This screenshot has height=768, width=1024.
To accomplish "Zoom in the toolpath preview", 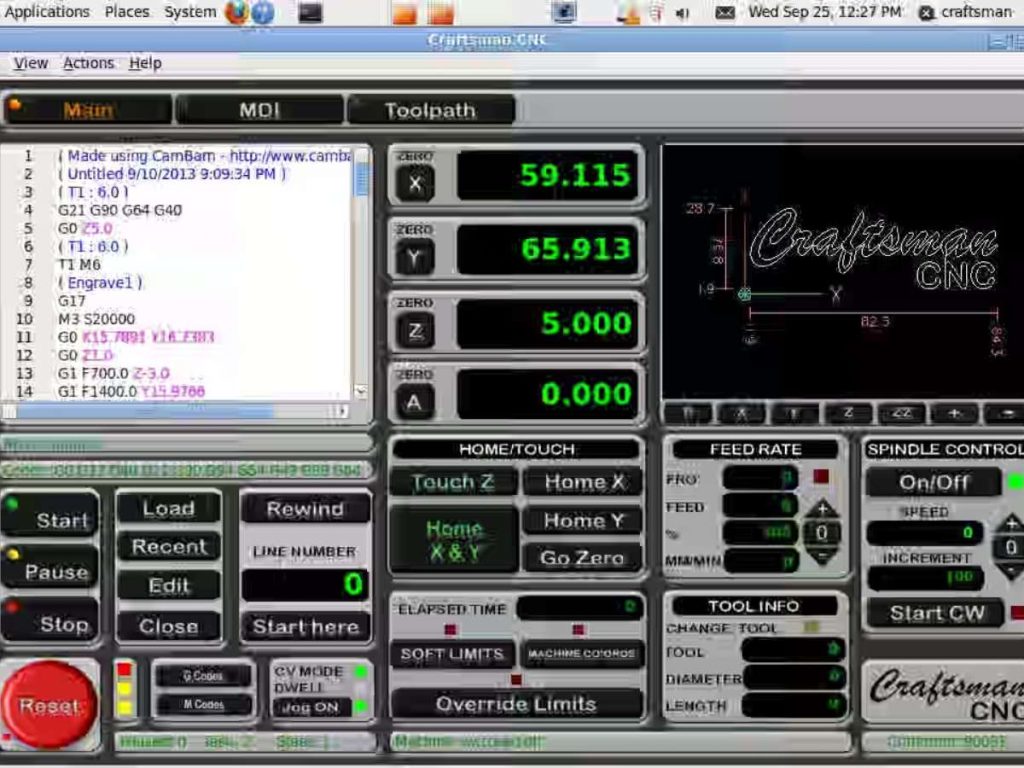I will [x=955, y=413].
